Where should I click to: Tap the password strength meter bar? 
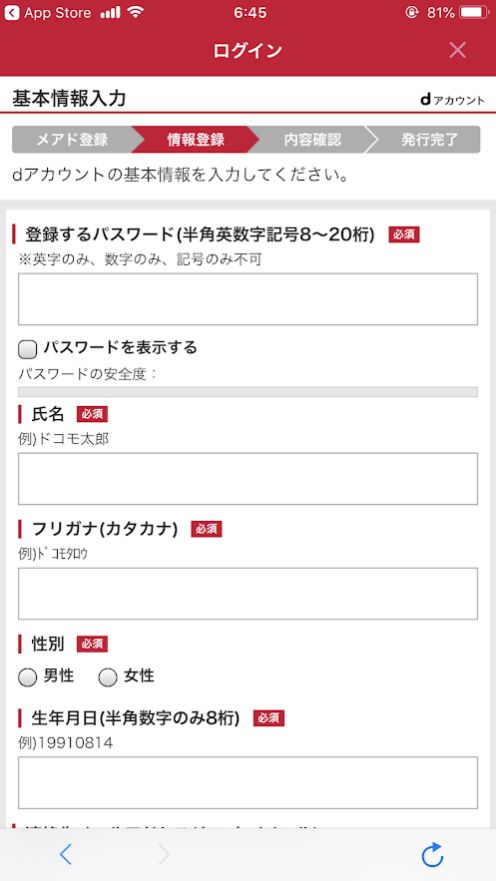pos(248,392)
